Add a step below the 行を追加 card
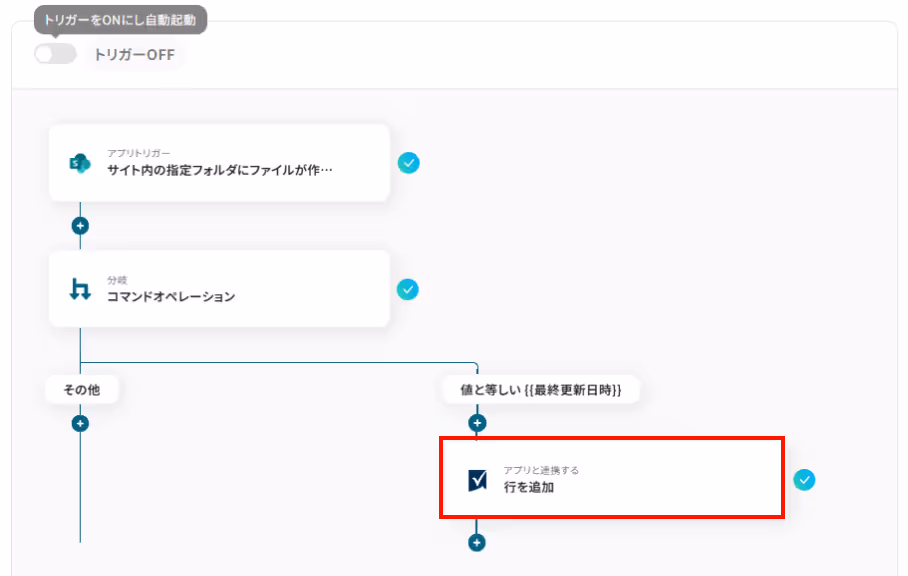The width and height of the screenshot is (908, 576). (x=477, y=542)
